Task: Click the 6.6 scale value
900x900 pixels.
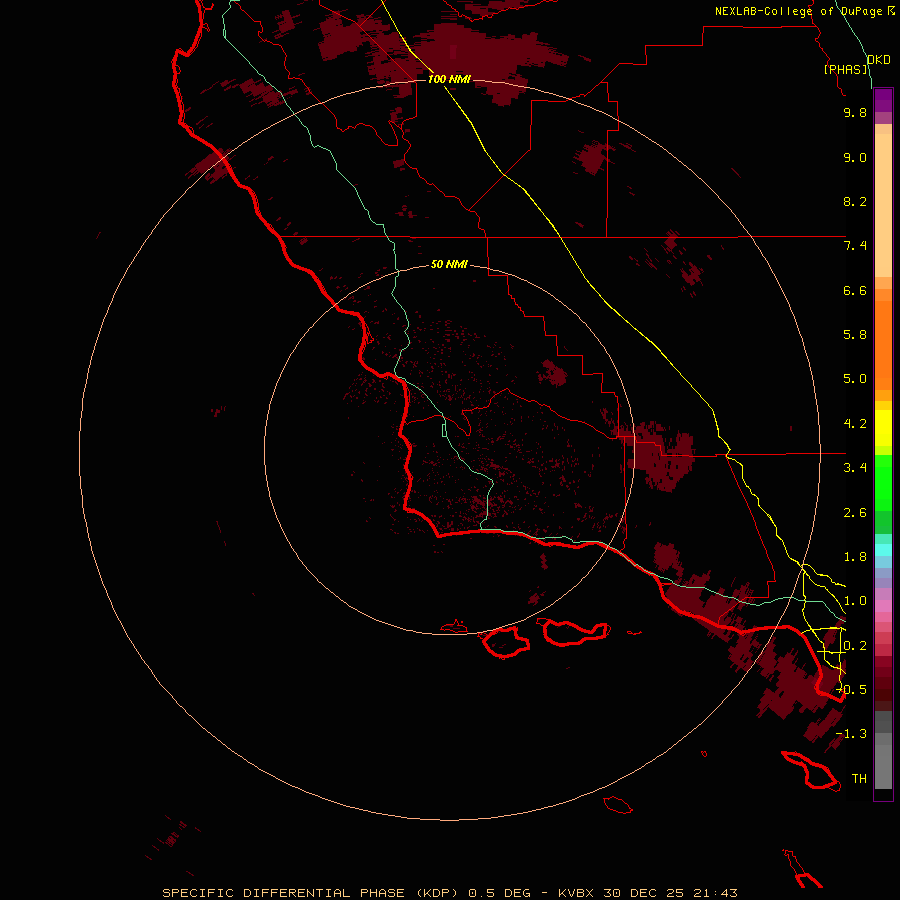Action: point(855,290)
